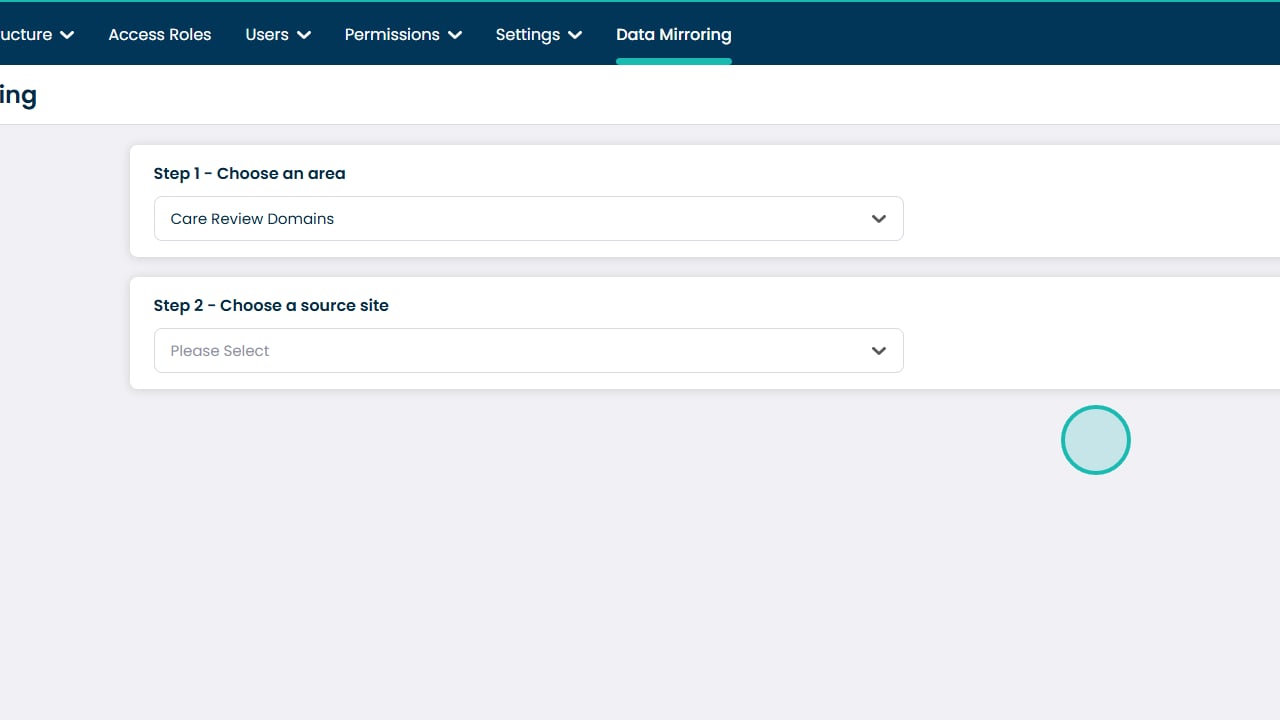The image size is (1280, 720).
Task: Open the Please Select source site dropdown
Action: point(528,351)
